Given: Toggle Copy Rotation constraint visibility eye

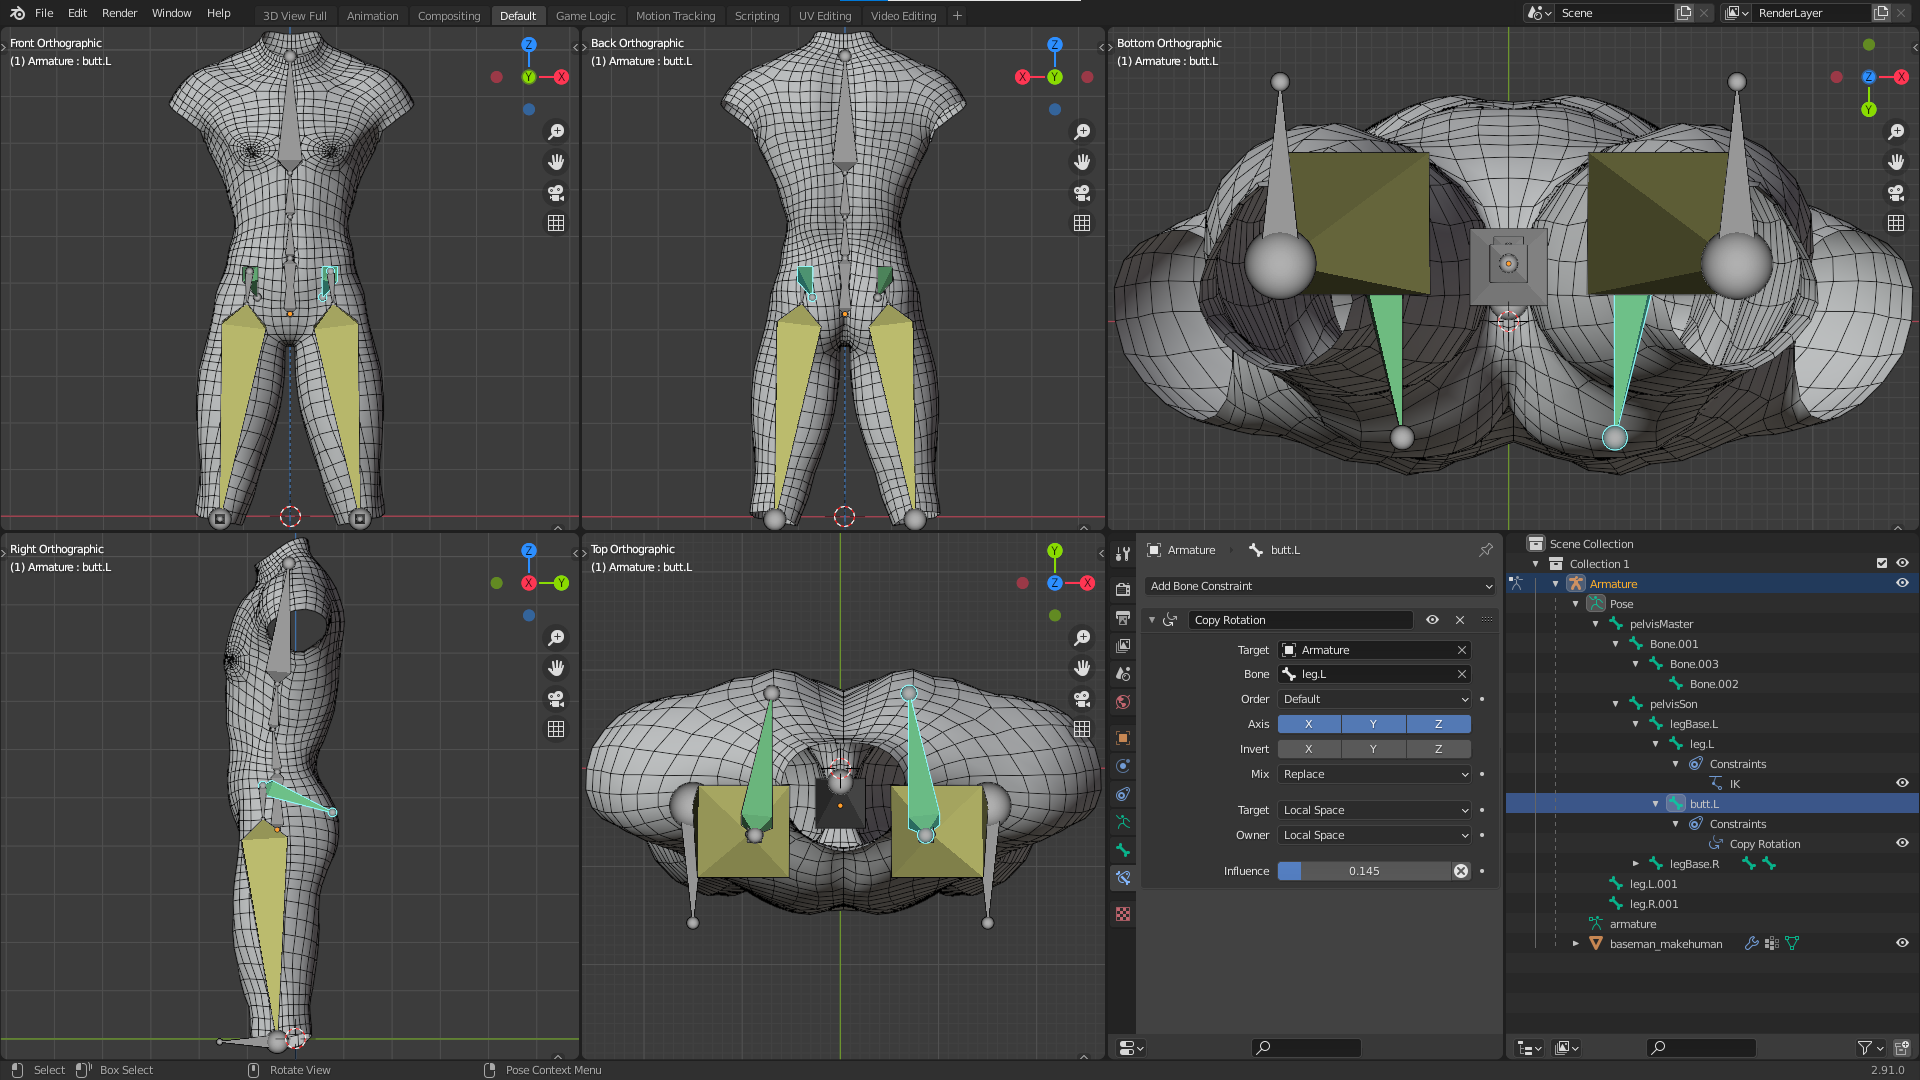Looking at the screenshot, I should [1432, 620].
